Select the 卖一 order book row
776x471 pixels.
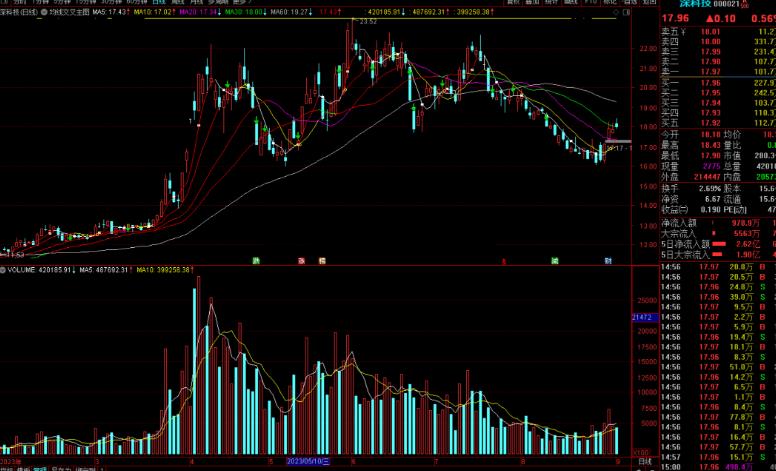[x=718, y=72]
